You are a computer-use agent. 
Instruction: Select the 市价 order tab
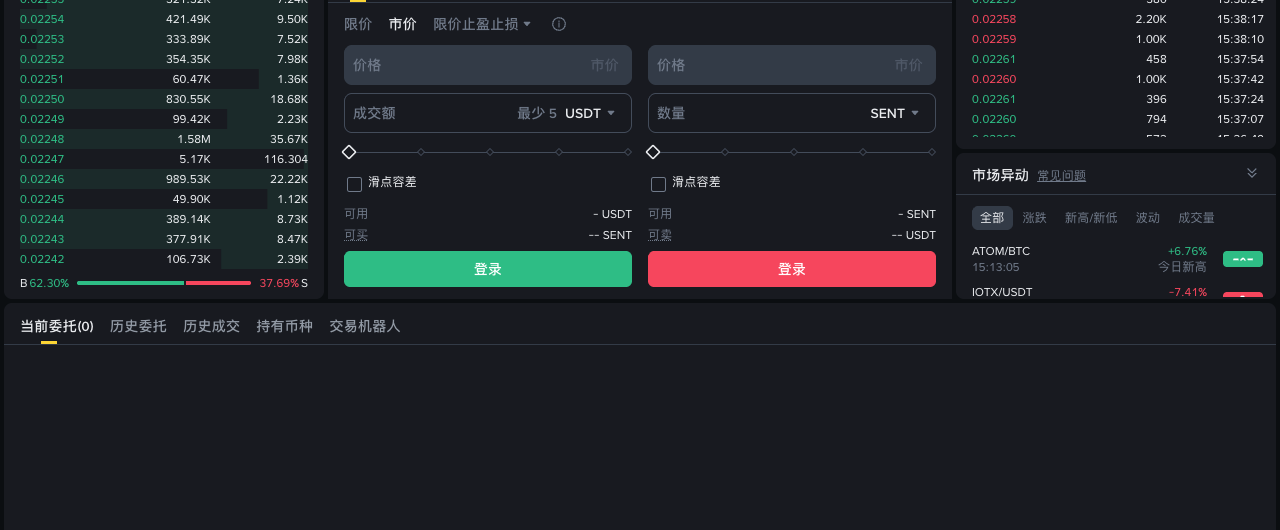point(402,24)
